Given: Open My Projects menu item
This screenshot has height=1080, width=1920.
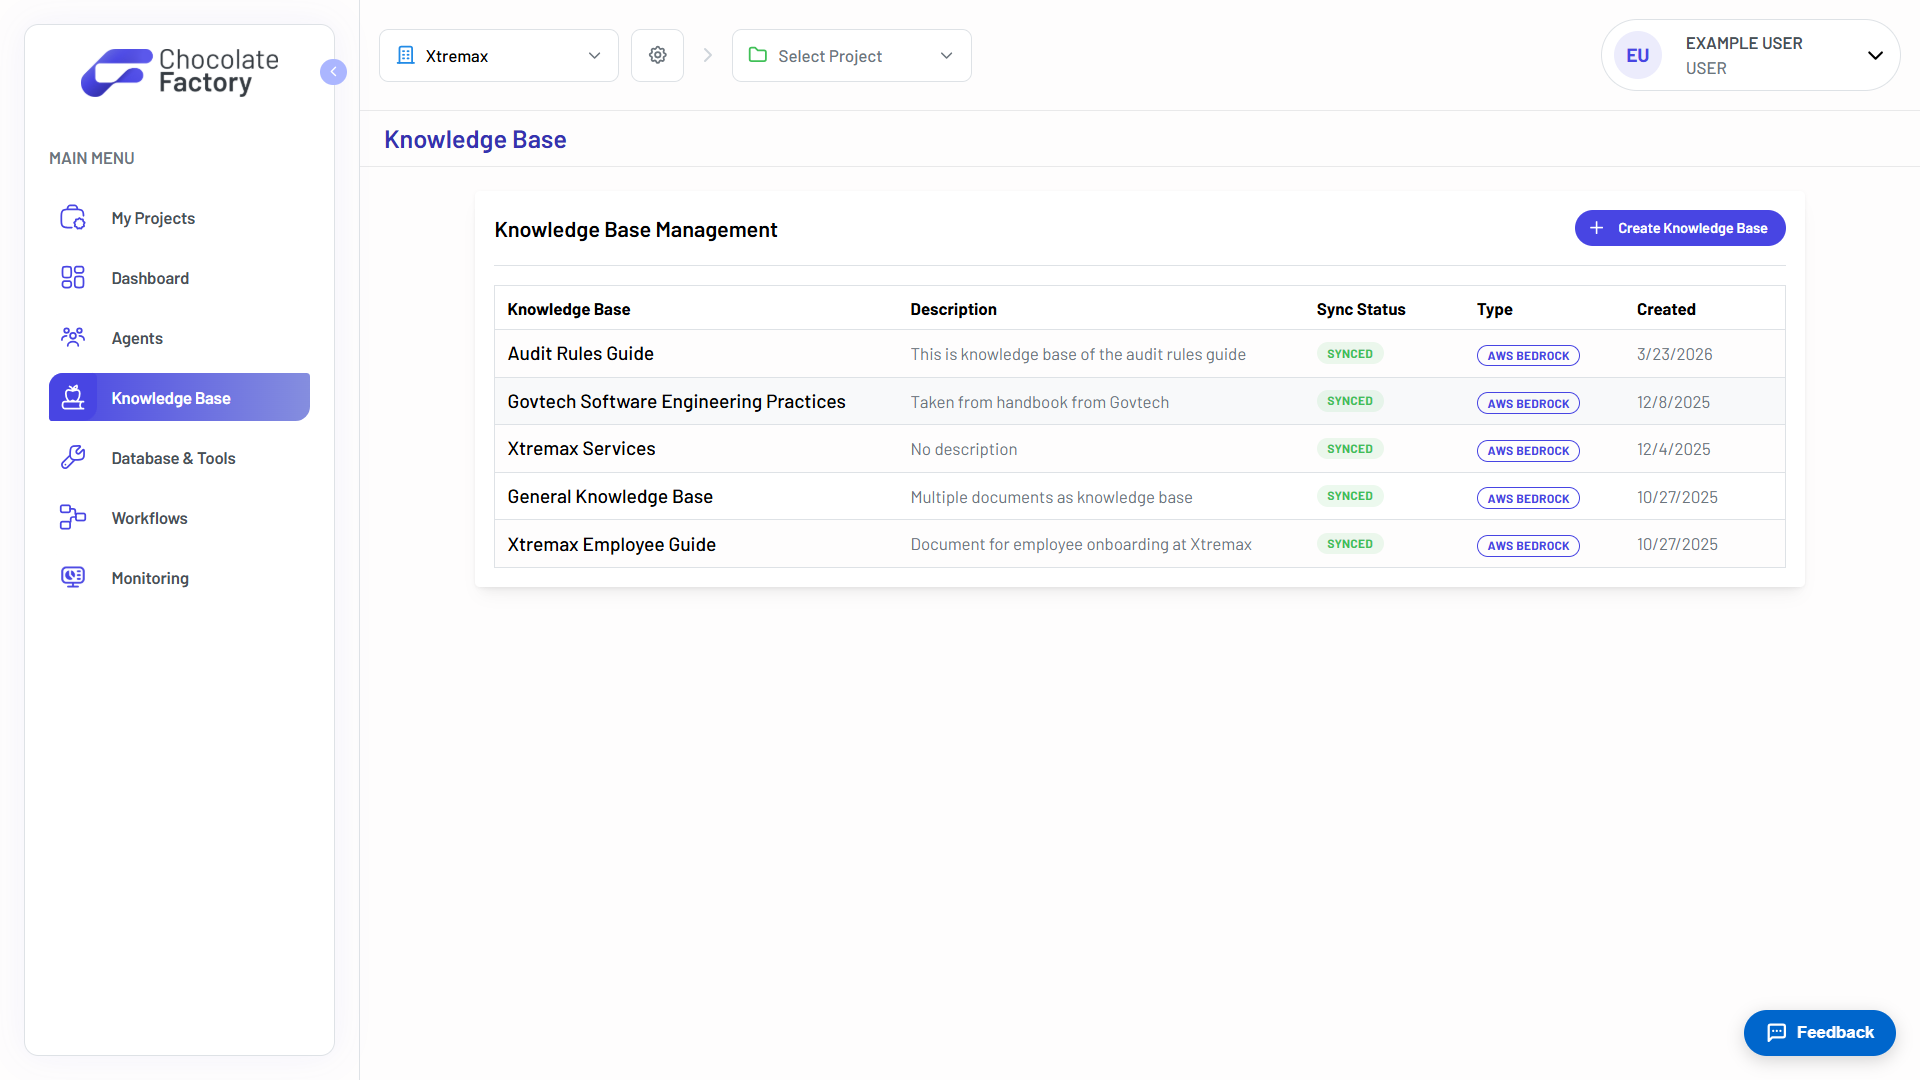Looking at the screenshot, I should click(179, 218).
